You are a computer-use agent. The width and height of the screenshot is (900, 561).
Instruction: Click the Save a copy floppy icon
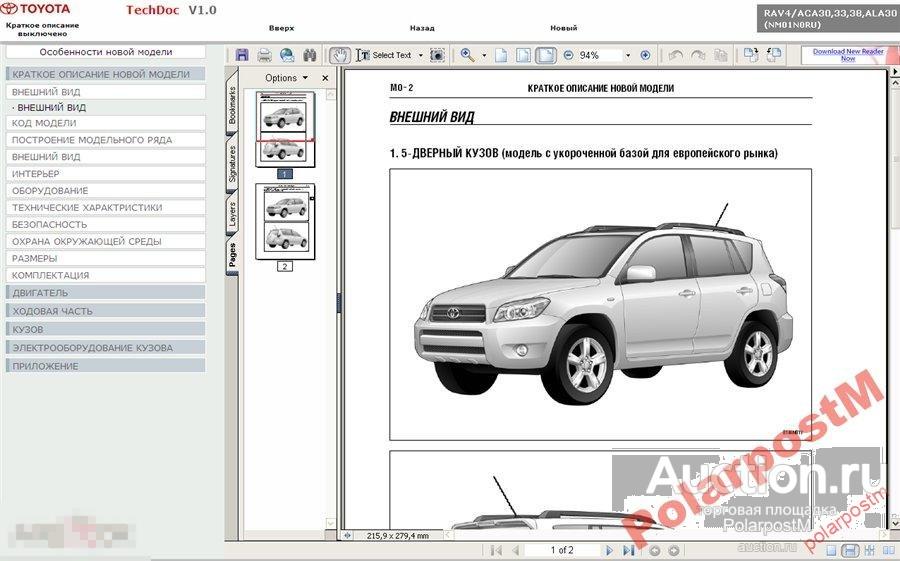point(242,55)
